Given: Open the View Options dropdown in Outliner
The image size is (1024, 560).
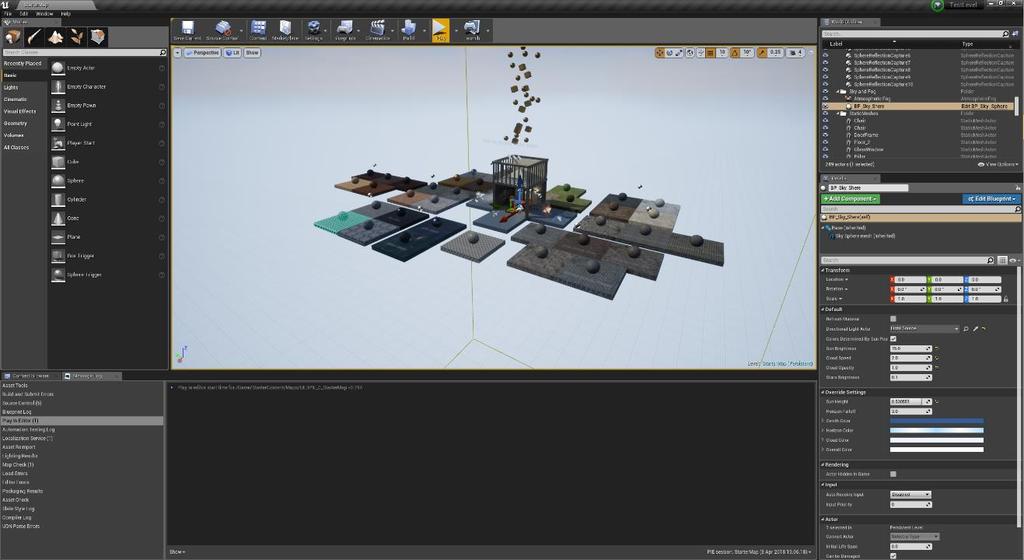Looking at the screenshot, I should pos(997,164).
